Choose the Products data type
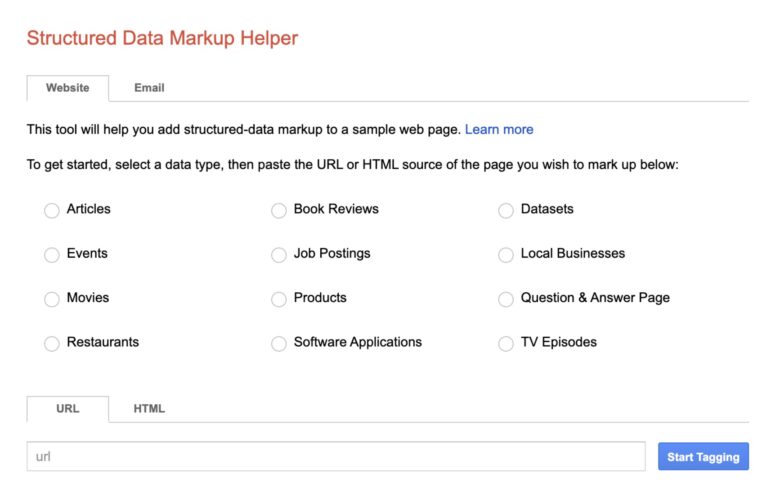Screen dimensions: 780x500 tap(279, 299)
